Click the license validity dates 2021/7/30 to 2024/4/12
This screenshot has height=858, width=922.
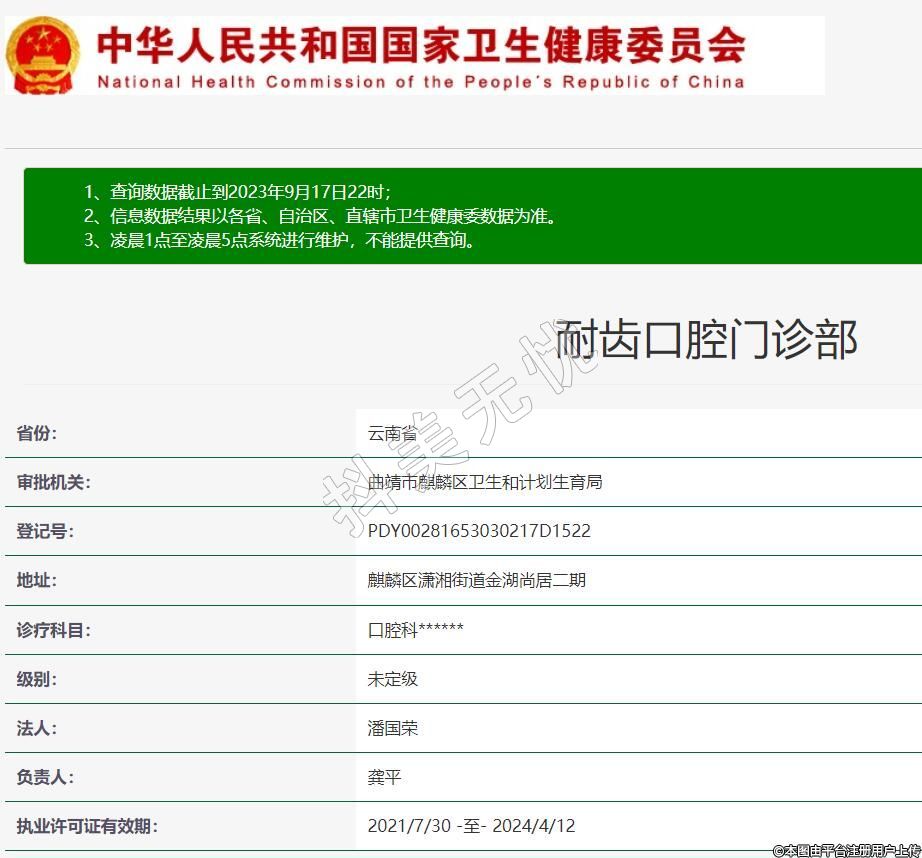tap(471, 826)
